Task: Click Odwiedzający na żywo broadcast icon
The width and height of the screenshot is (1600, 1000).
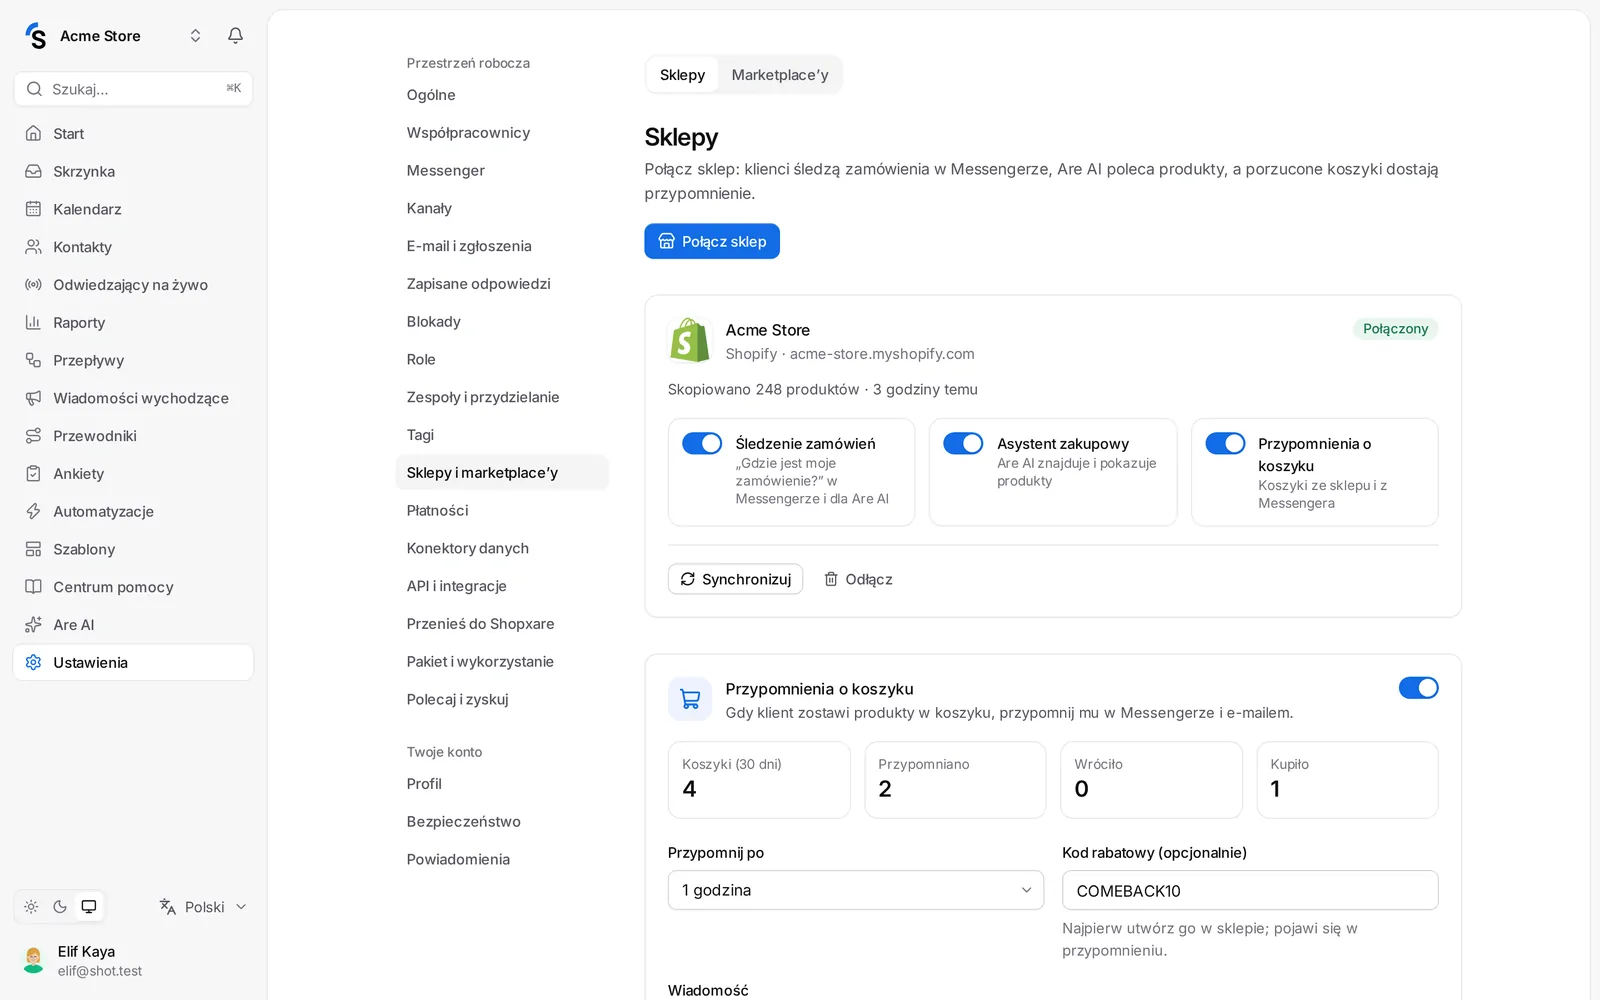Action: 33,285
